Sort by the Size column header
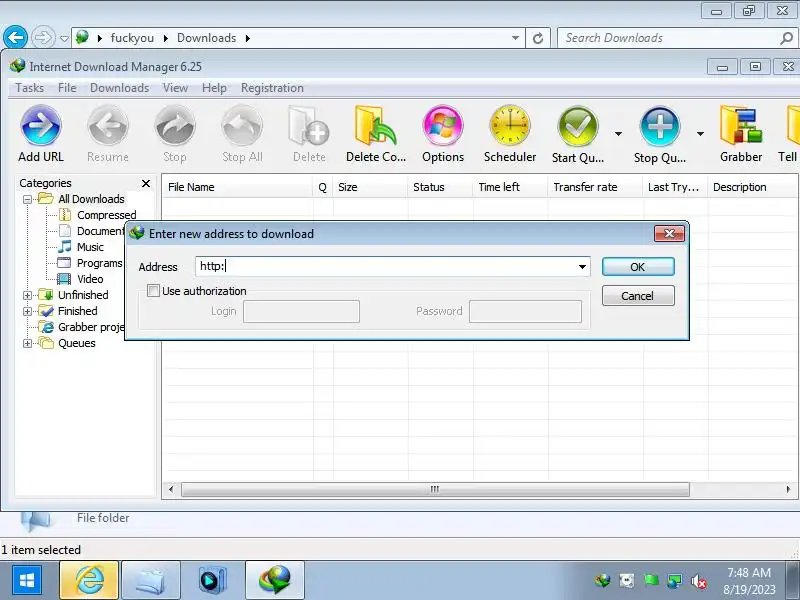 pyautogui.click(x=370, y=187)
